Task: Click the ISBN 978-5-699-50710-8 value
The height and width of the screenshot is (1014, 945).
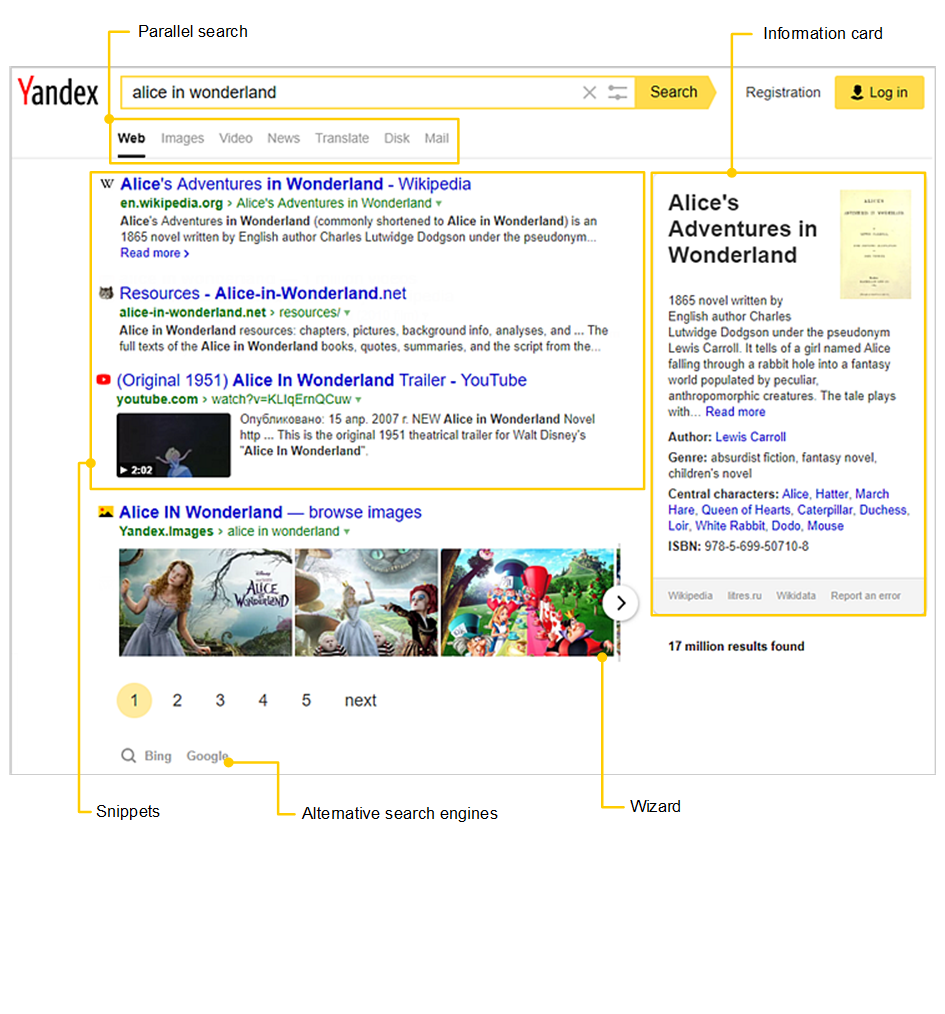Action: pos(756,546)
